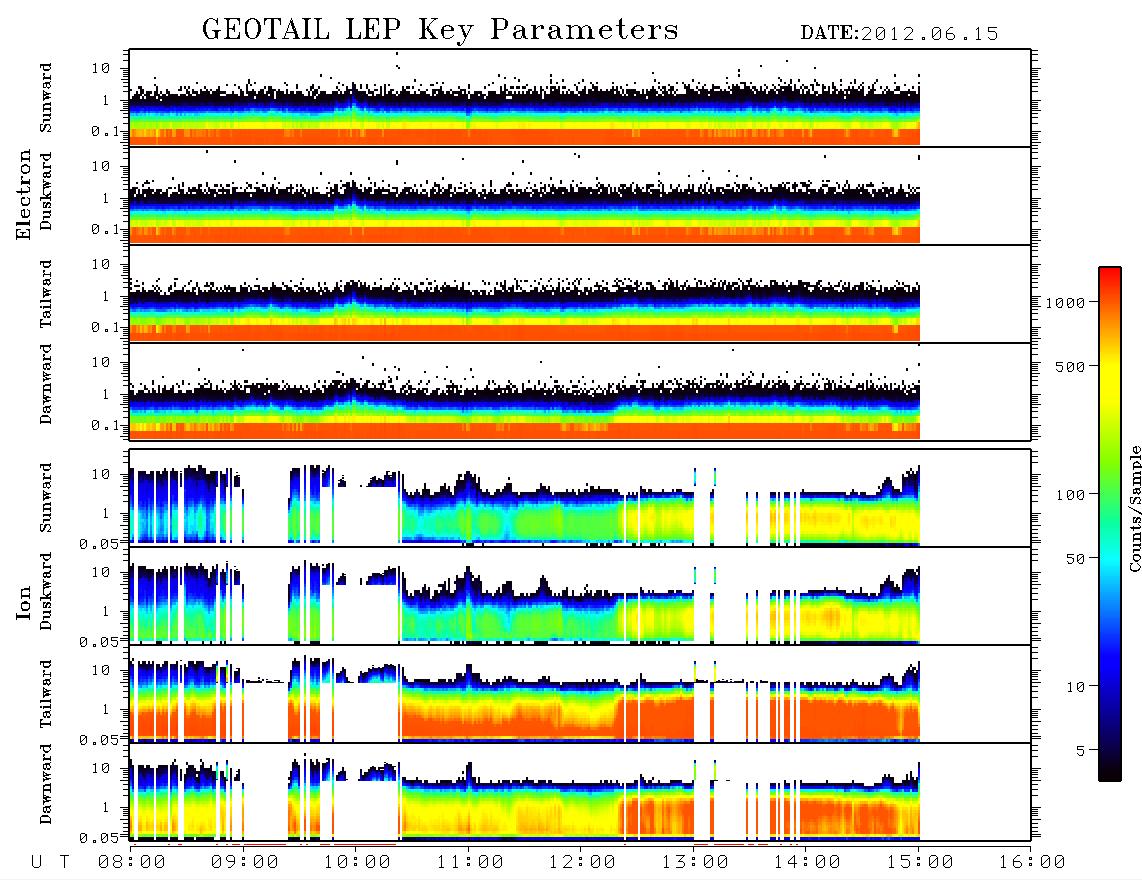Click the 500 colorbar tick label
This screenshot has width=1142, height=880.
coord(1071,366)
